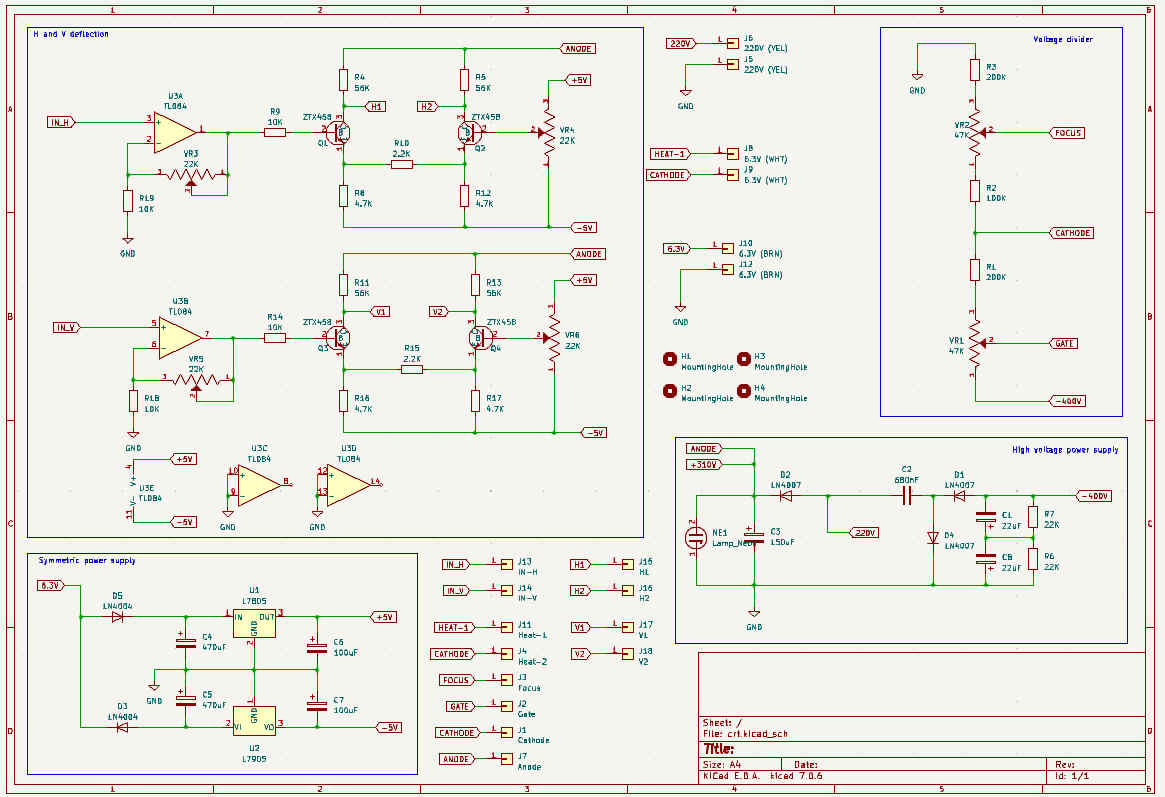Screen dimensions: 1165x797
Task: Select diode D3 1N4004
Action: click(x=123, y=727)
